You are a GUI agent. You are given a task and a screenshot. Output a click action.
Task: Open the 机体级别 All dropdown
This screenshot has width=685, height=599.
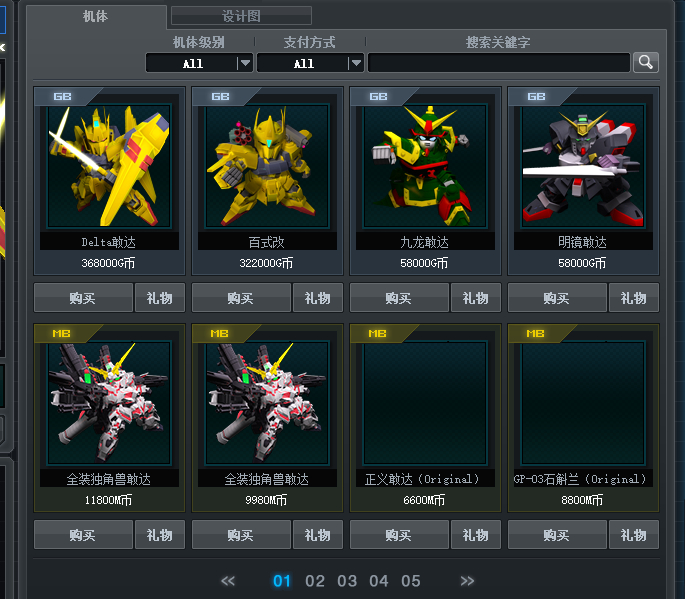click(x=199, y=63)
